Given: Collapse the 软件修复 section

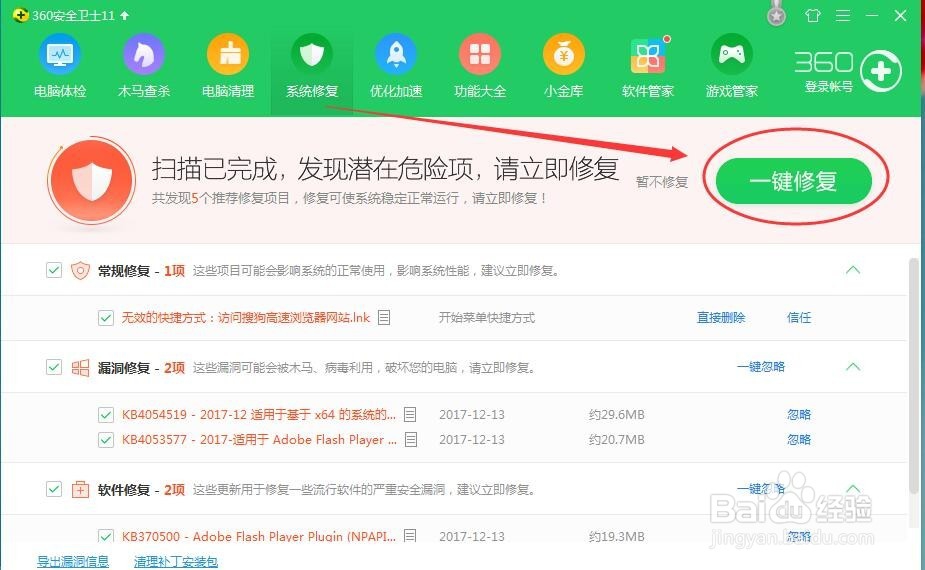Looking at the screenshot, I should (852, 489).
